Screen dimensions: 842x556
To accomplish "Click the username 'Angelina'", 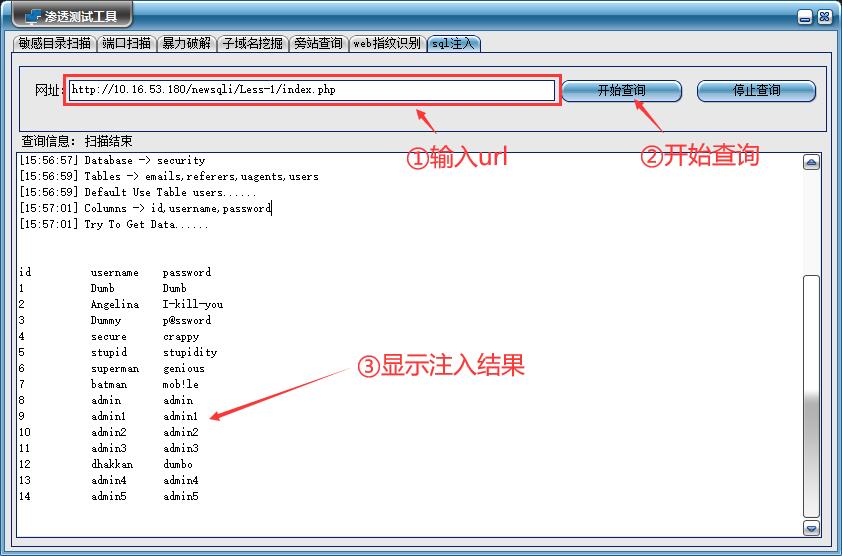I will pyautogui.click(x=114, y=304).
